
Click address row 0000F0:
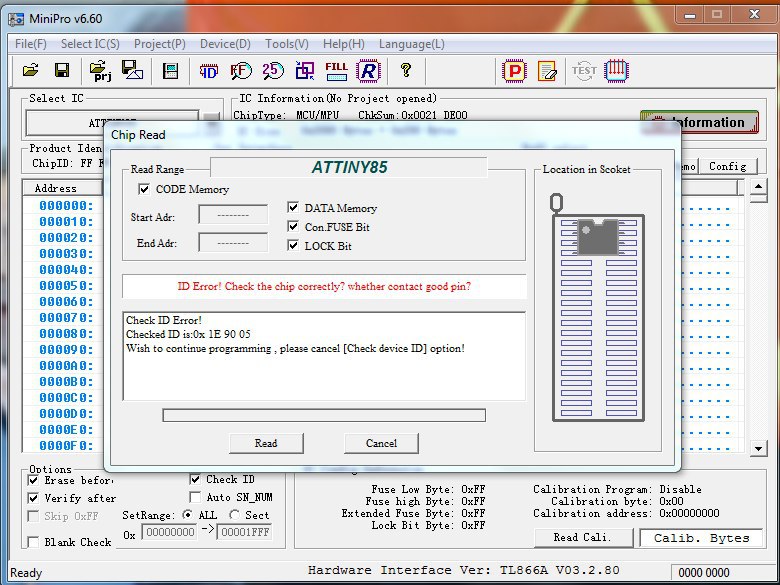(66, 445)
